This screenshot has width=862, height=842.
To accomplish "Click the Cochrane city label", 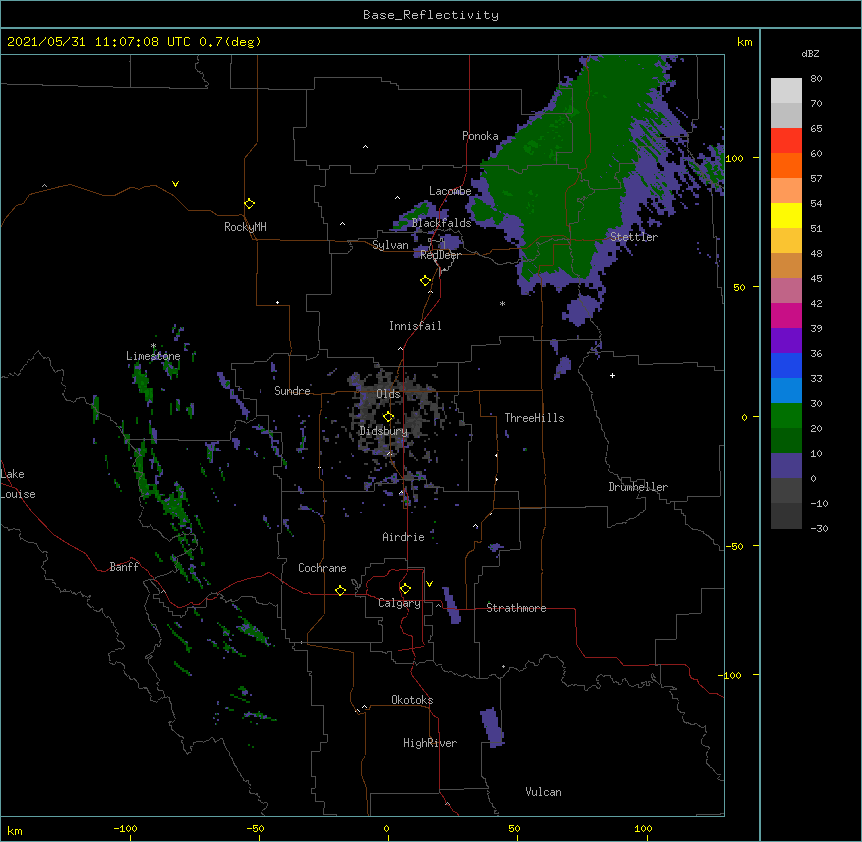I will (x=322, y=568).
